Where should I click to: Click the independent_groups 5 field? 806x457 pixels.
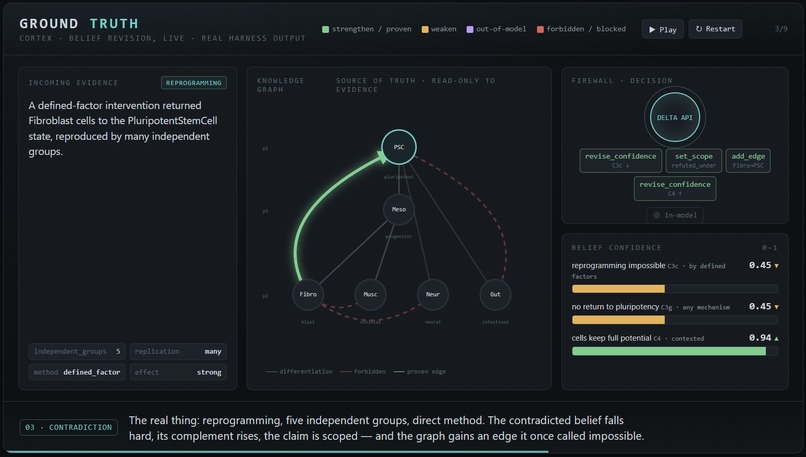tap(77, 352)
